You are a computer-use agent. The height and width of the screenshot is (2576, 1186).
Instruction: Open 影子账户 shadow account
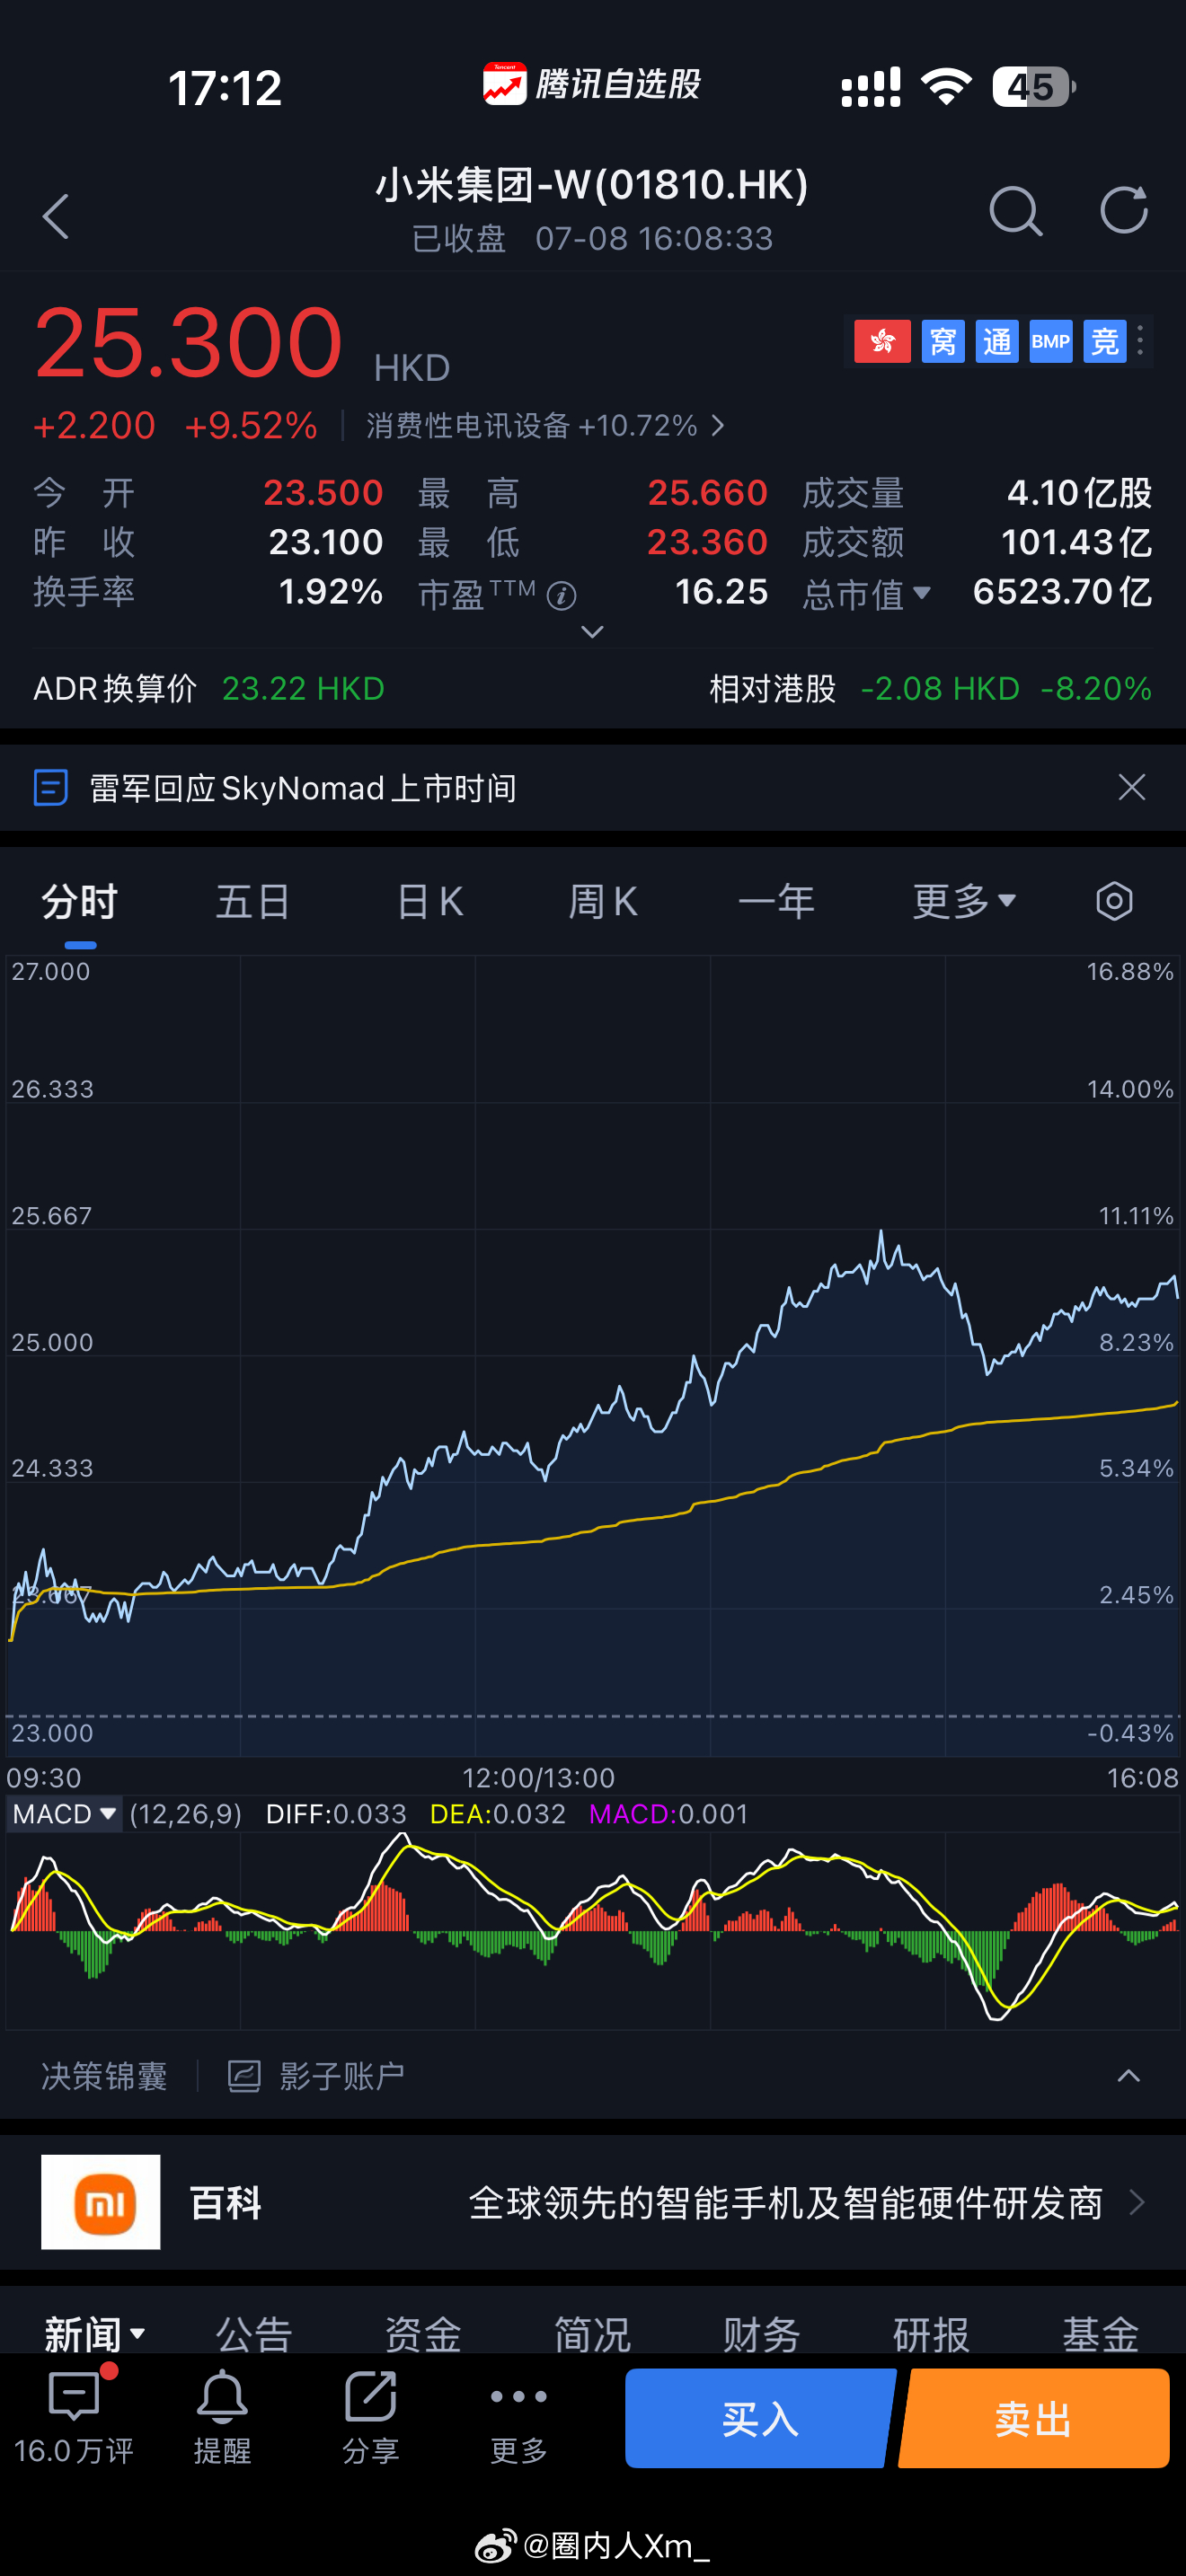coord(341,2077)
